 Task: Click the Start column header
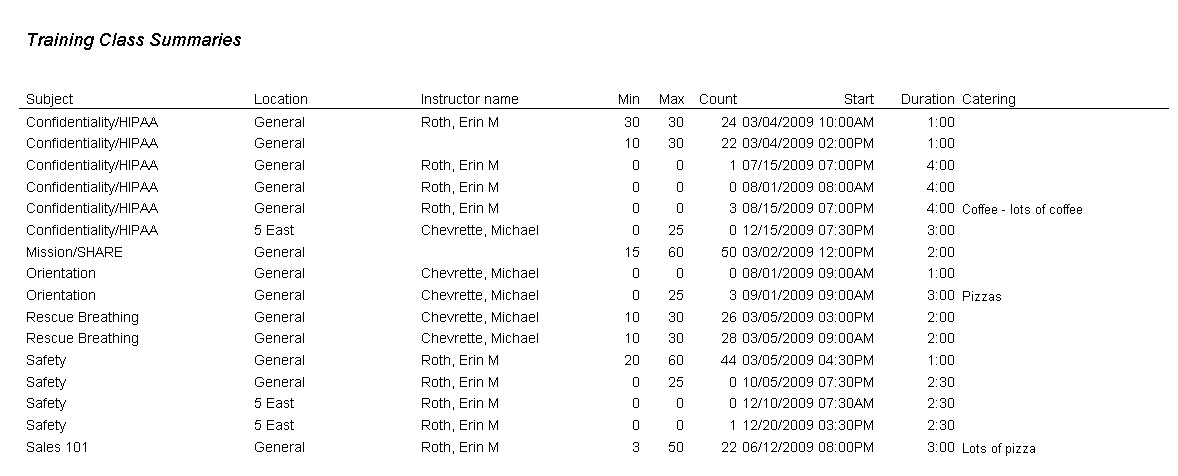point(858,99)
